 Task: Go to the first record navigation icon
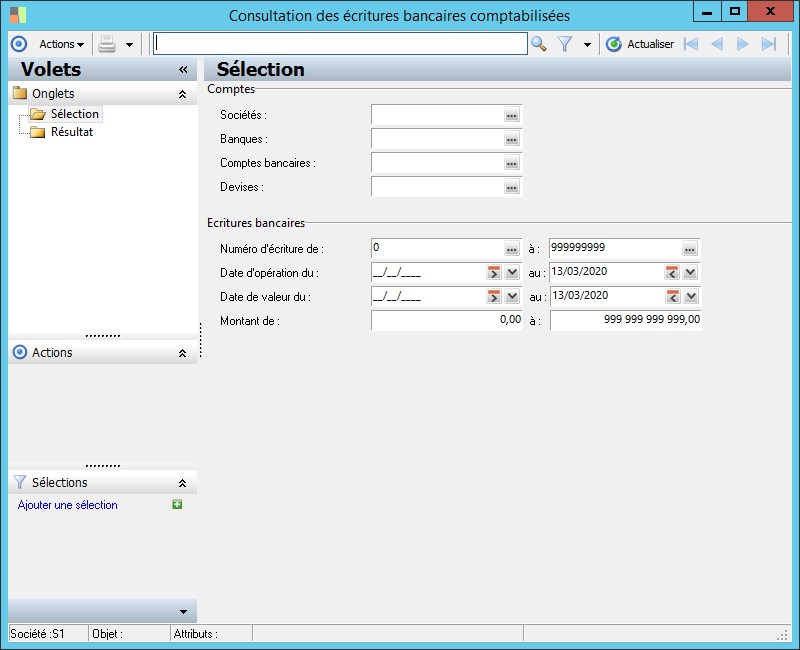click(x=691, y=44)
